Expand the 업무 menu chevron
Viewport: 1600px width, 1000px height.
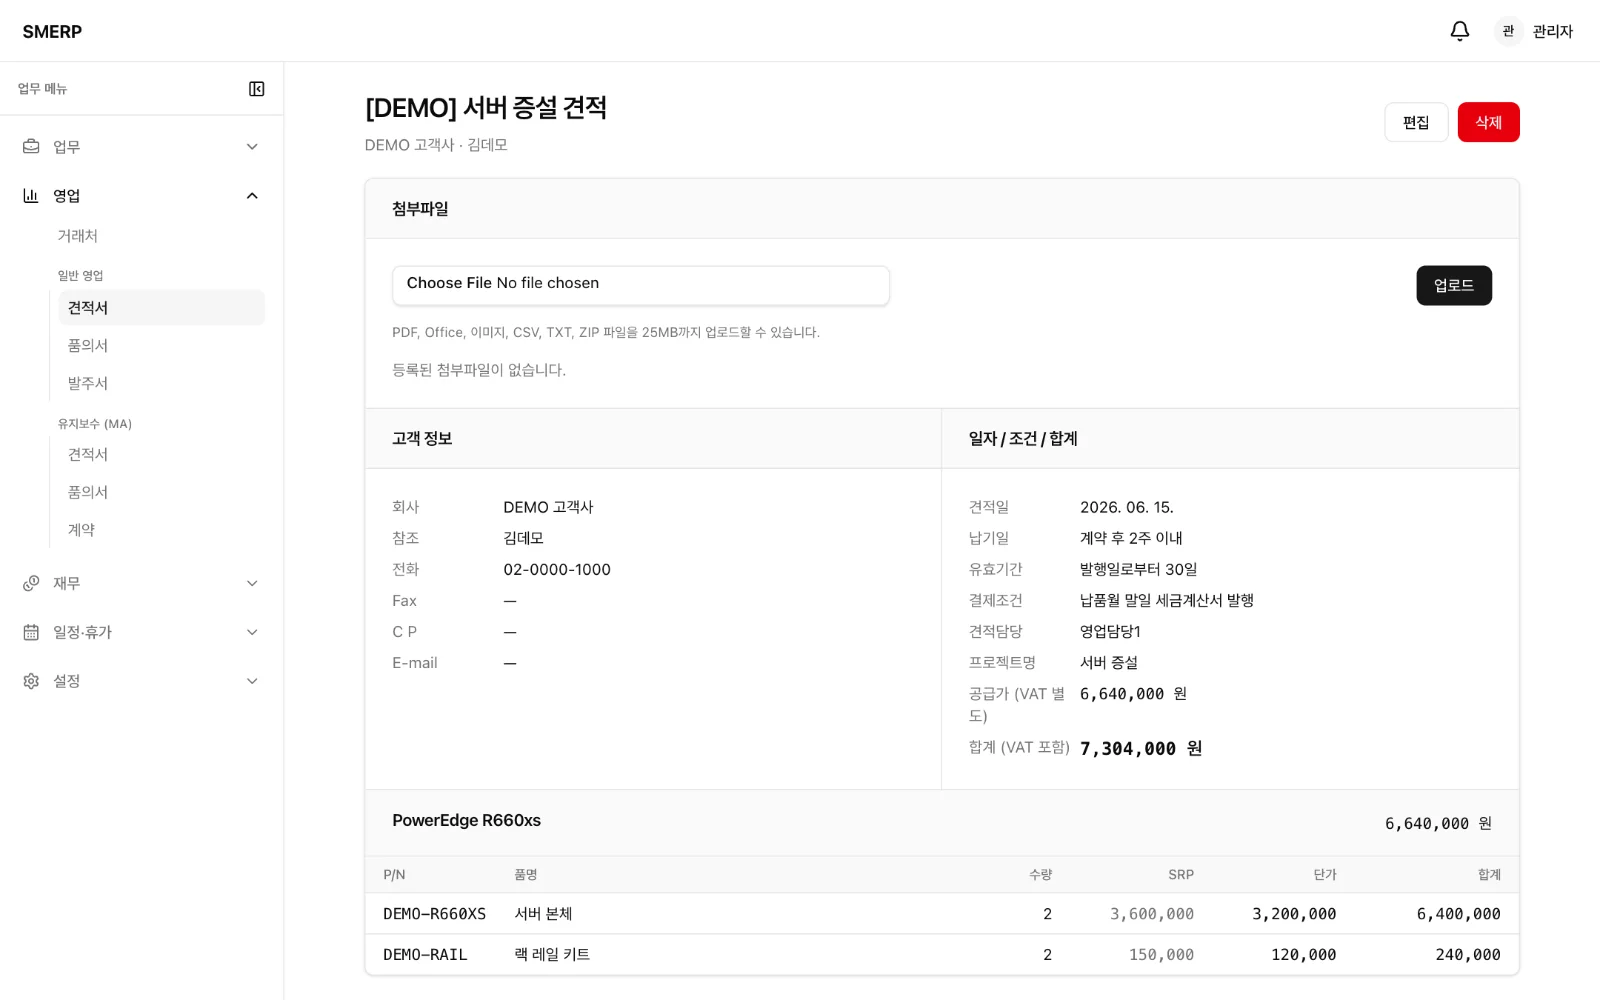point(252,147)
